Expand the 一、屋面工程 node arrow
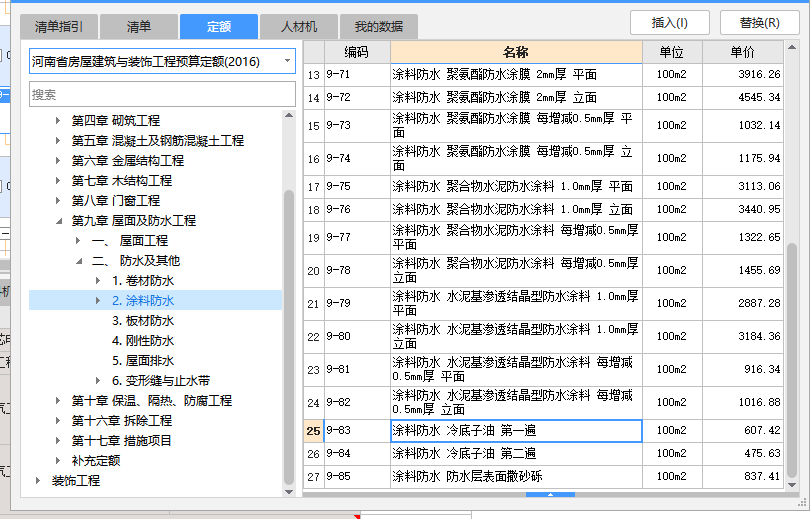 (x=78, y=241)
